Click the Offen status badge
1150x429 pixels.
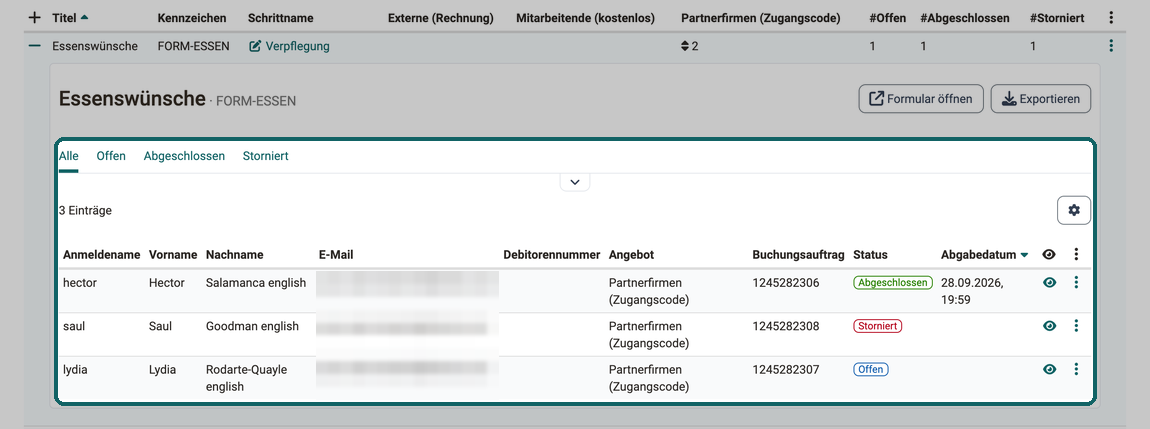tap(871, 370)
